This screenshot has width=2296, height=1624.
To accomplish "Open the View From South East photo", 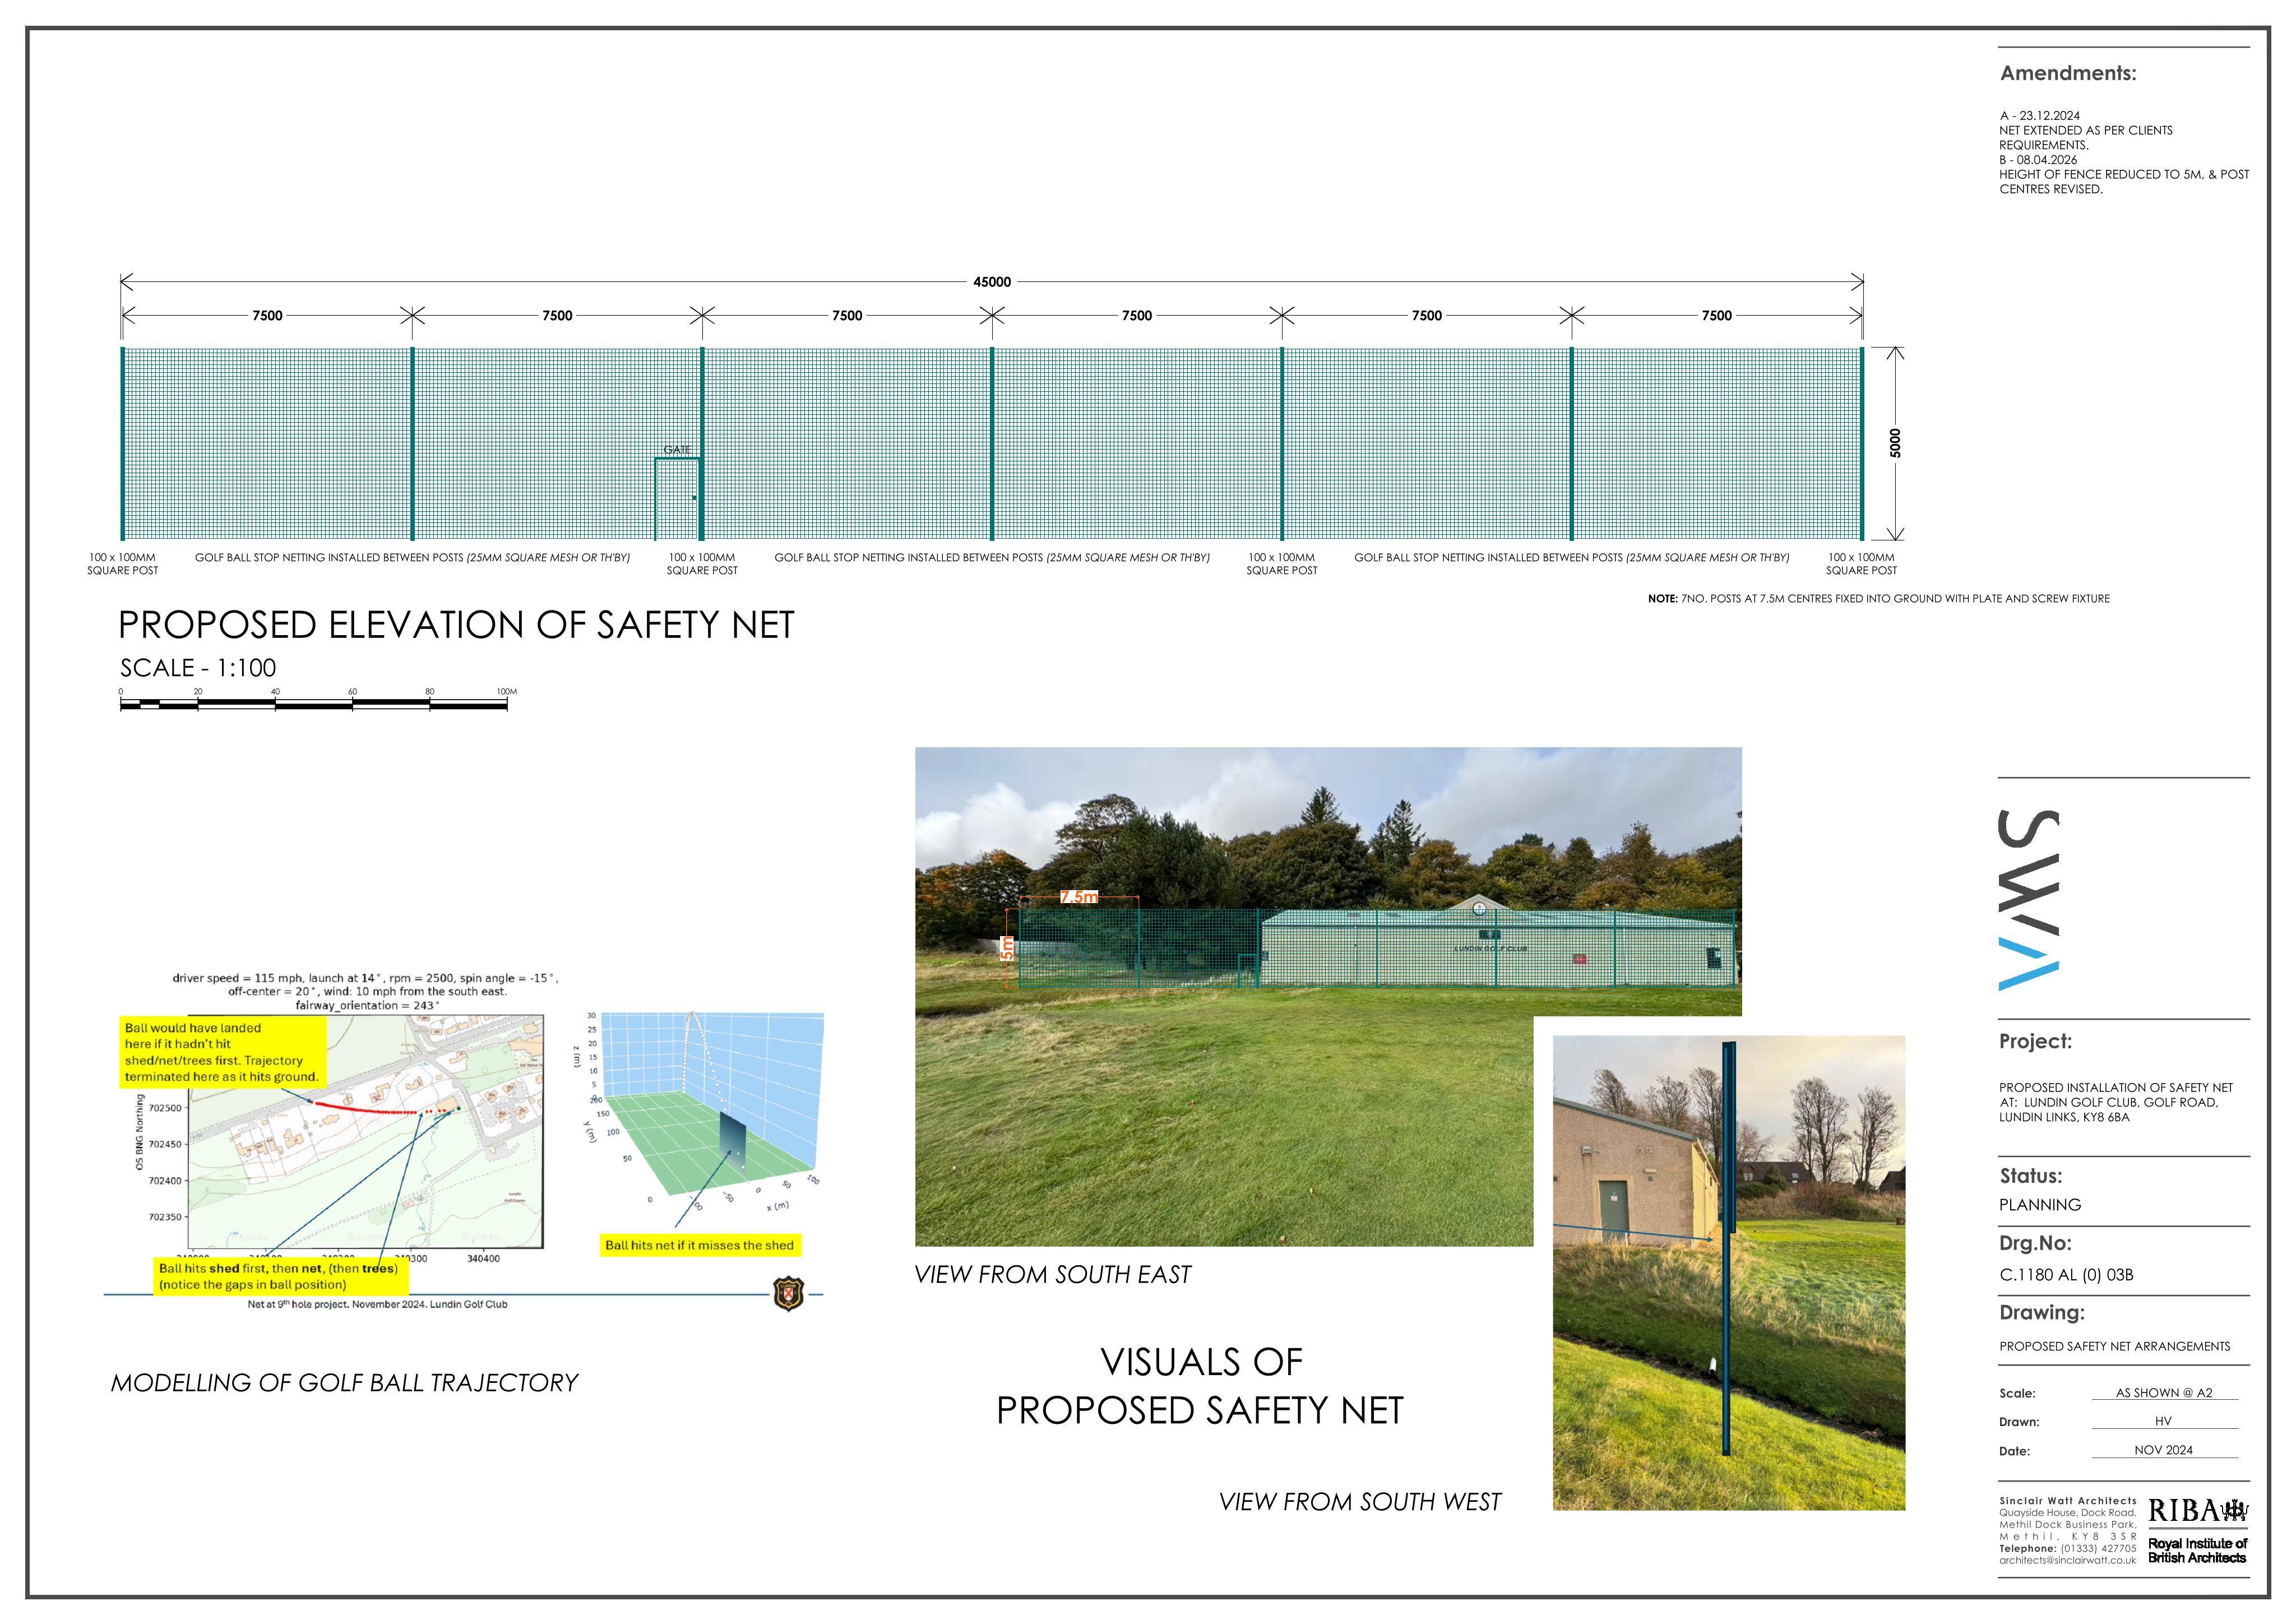I will coord(1328,996).
